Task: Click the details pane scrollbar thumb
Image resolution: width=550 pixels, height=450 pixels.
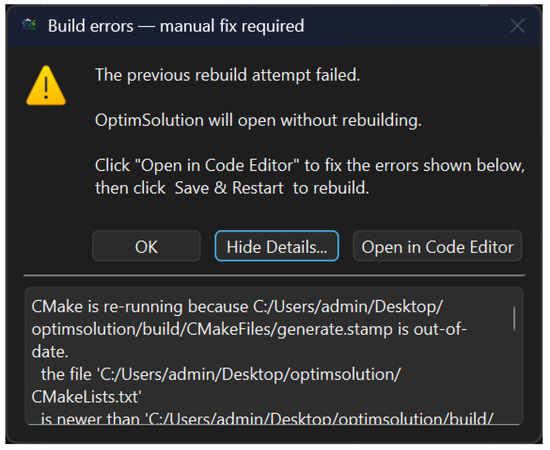Action: pyautogui.click(x=514, y=318)
